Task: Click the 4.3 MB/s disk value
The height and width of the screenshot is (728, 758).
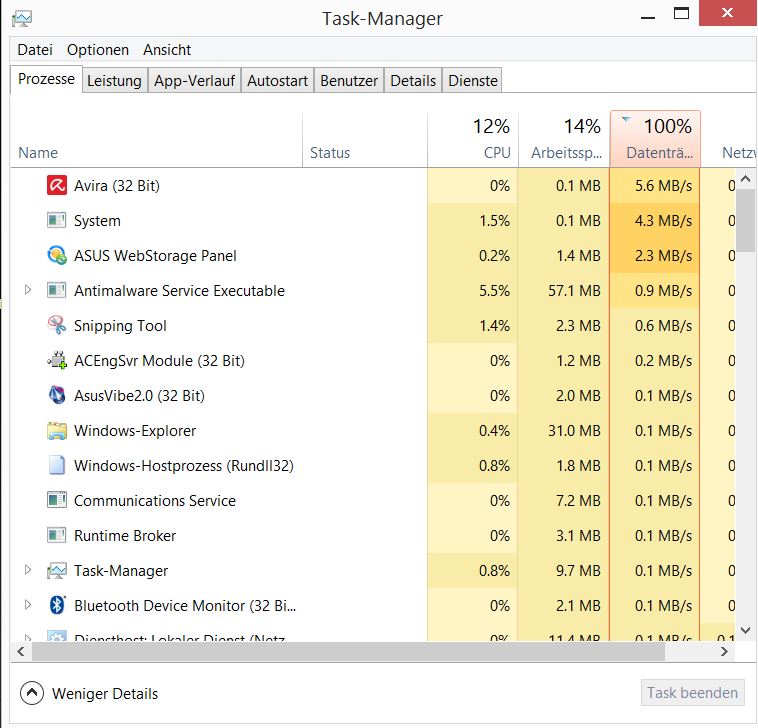Action: (x=663, y=220)
